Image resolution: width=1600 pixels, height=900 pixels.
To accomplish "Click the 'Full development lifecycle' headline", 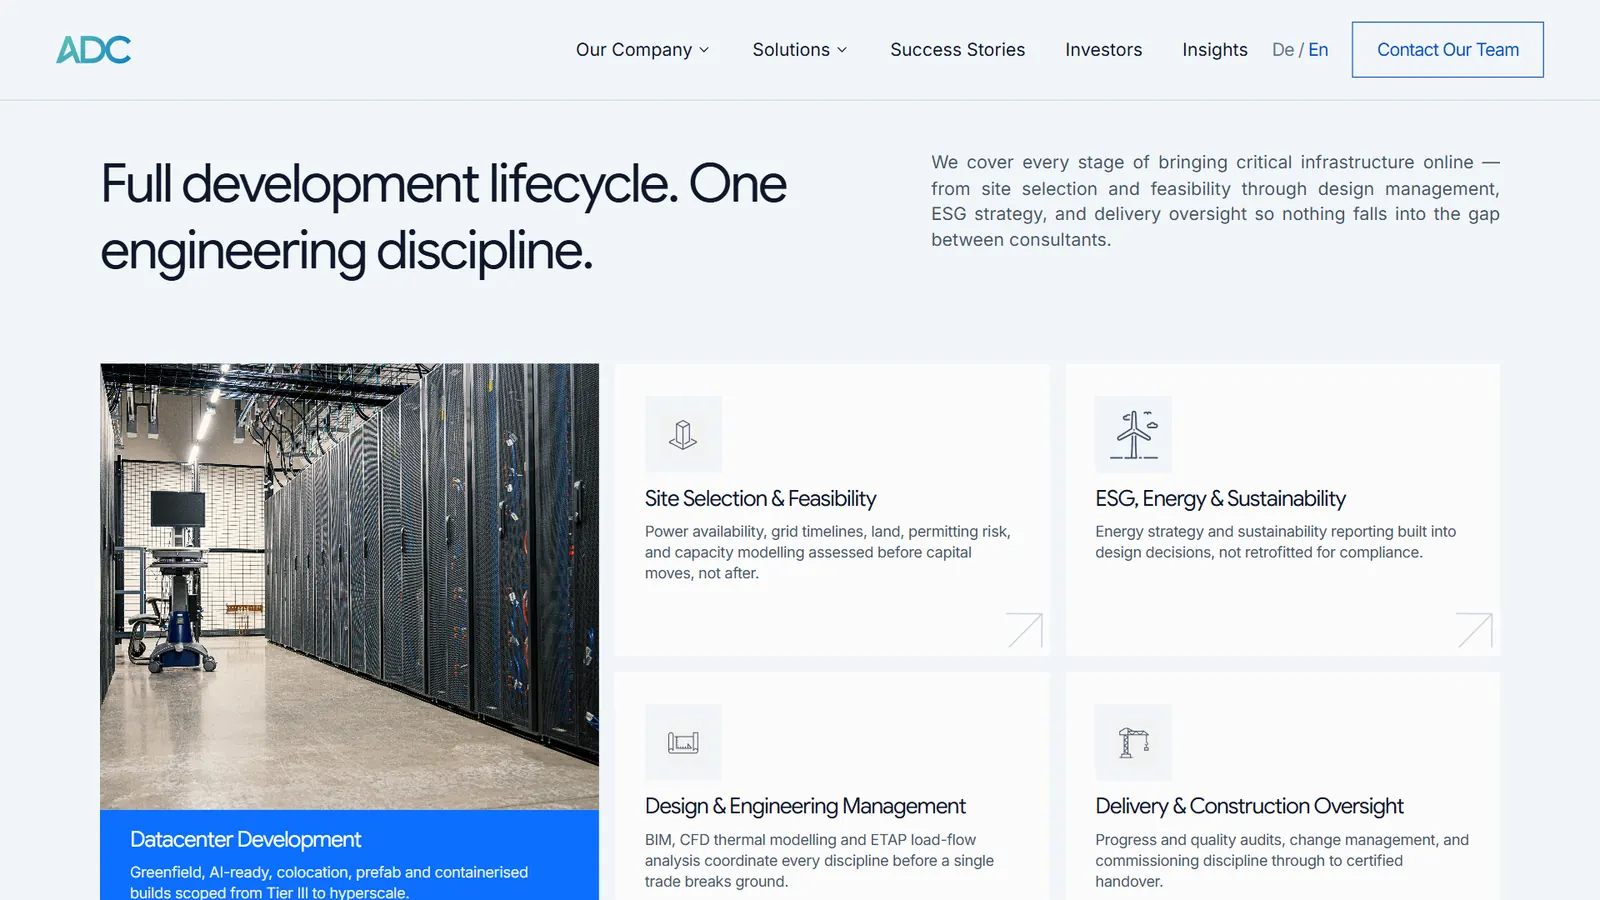I will tap(443, 217).
